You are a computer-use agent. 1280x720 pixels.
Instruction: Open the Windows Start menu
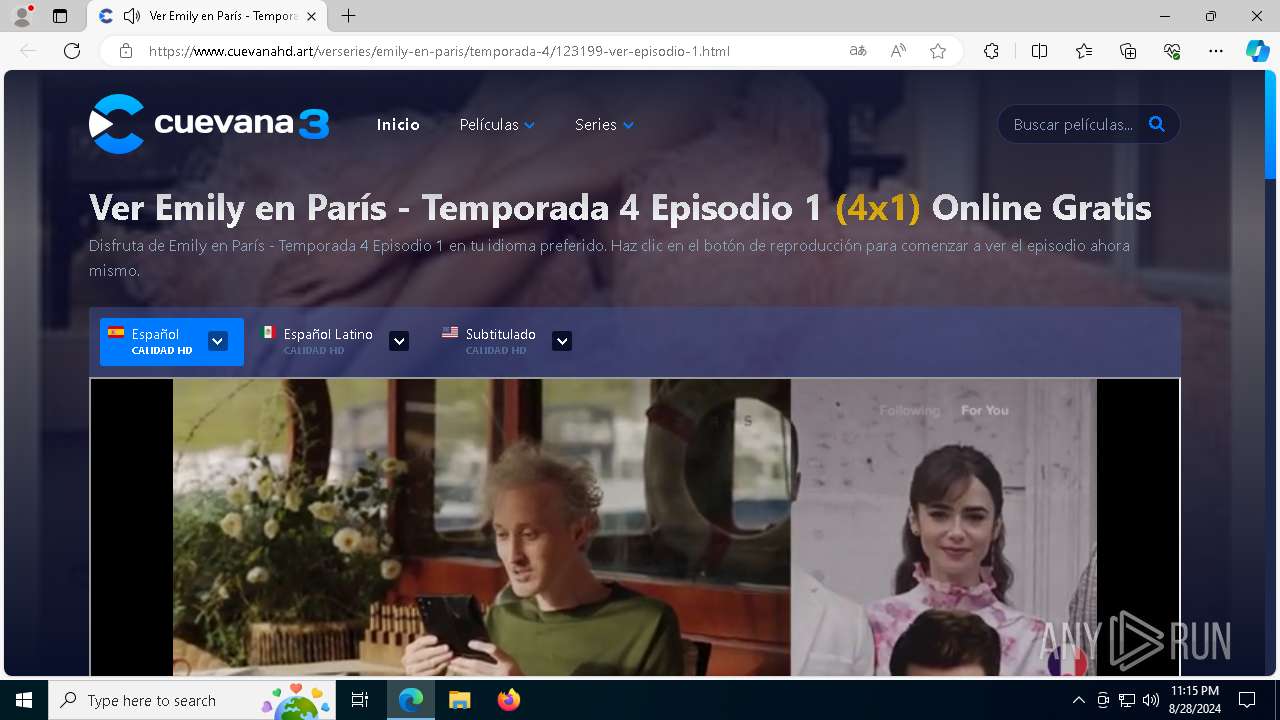point(24,700)
